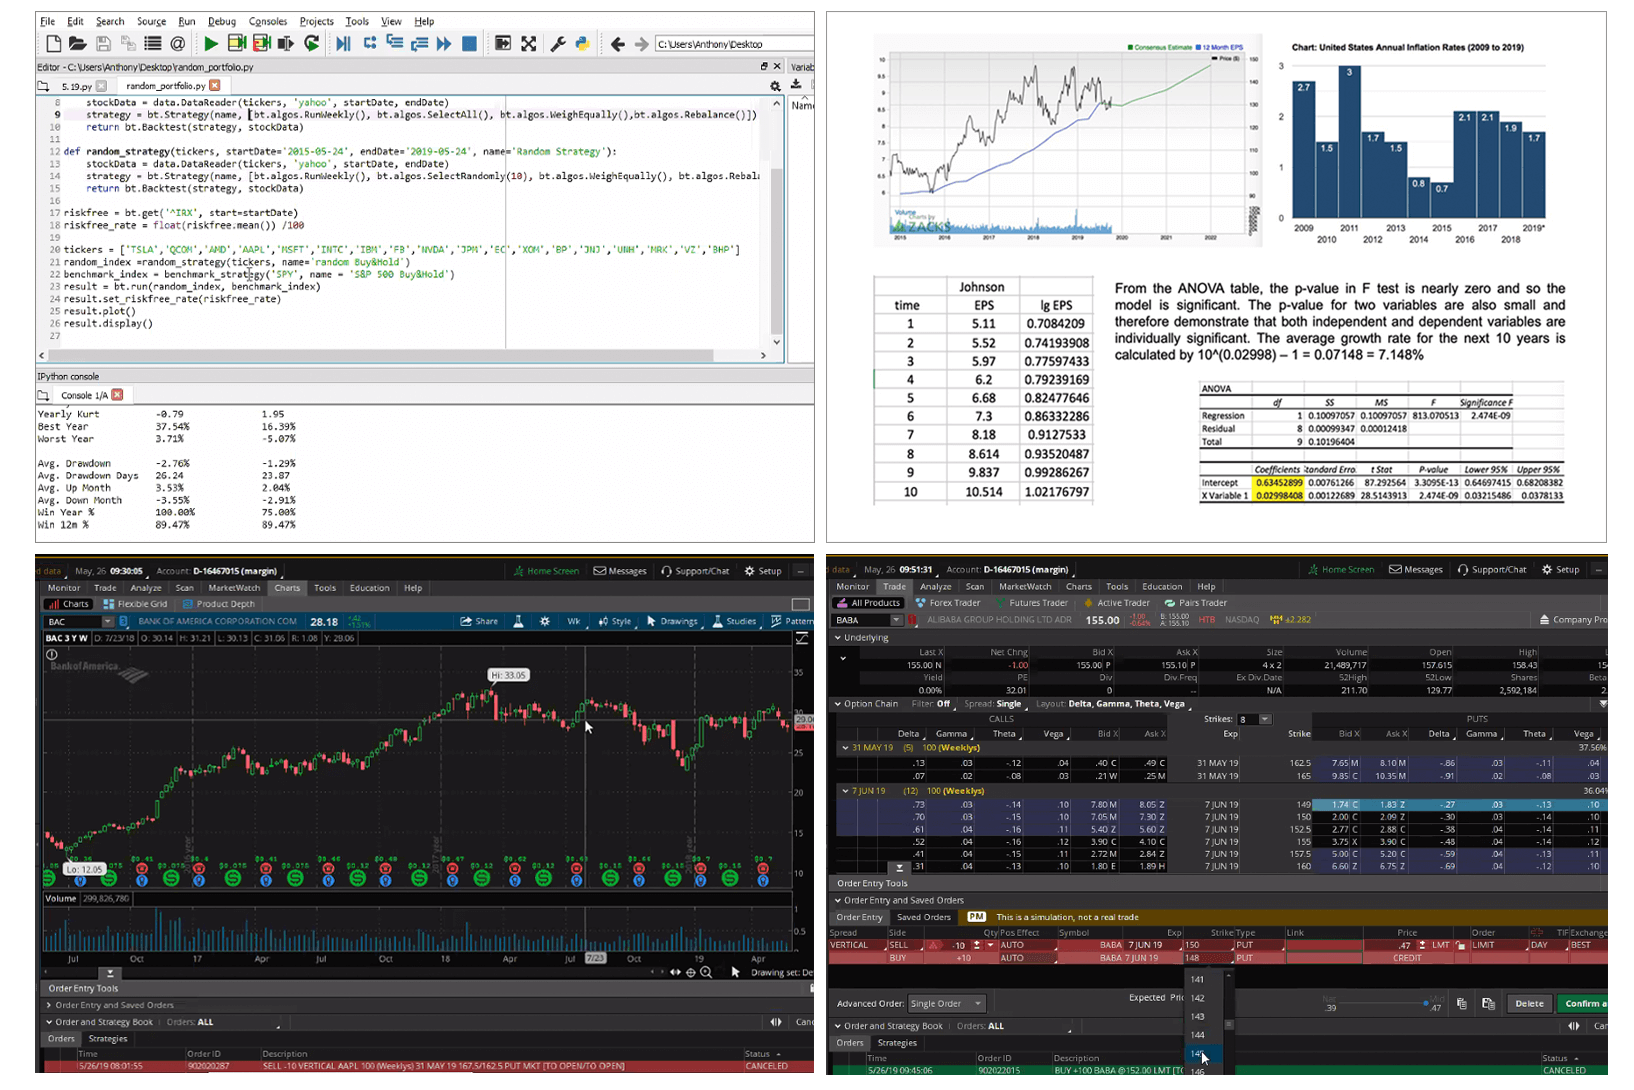Open Setup in the BABA Trade window
Image resolution: width=1634 pixels, height=1090 pixels.
pos(1561,570)
